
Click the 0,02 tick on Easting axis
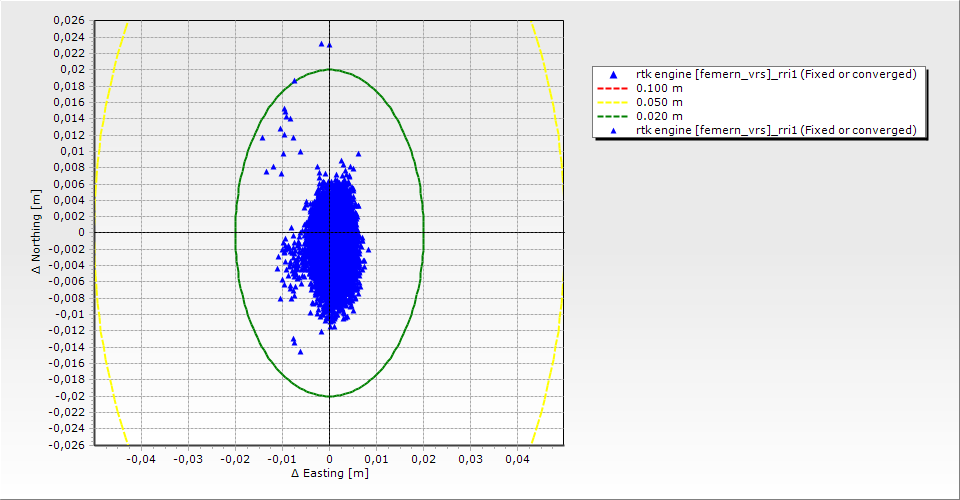pos(423,459)
